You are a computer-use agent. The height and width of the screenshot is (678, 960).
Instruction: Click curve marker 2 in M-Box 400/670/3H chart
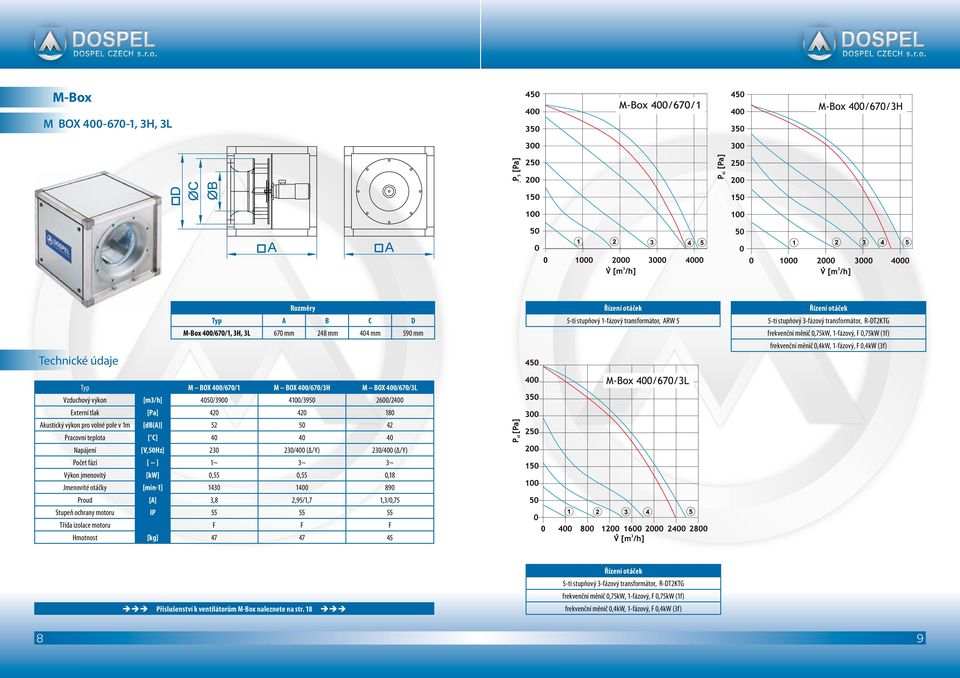(x=836, y=242)
